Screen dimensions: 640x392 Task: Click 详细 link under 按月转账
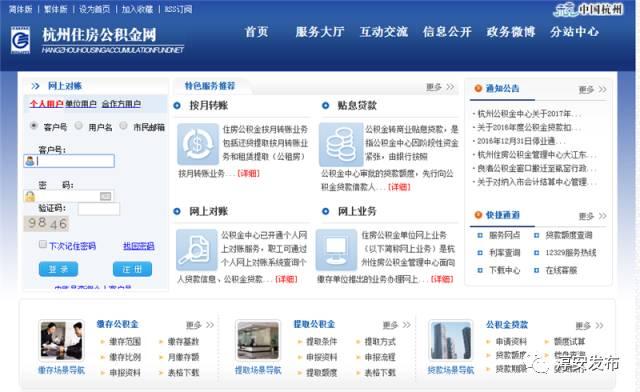[249, 173]
